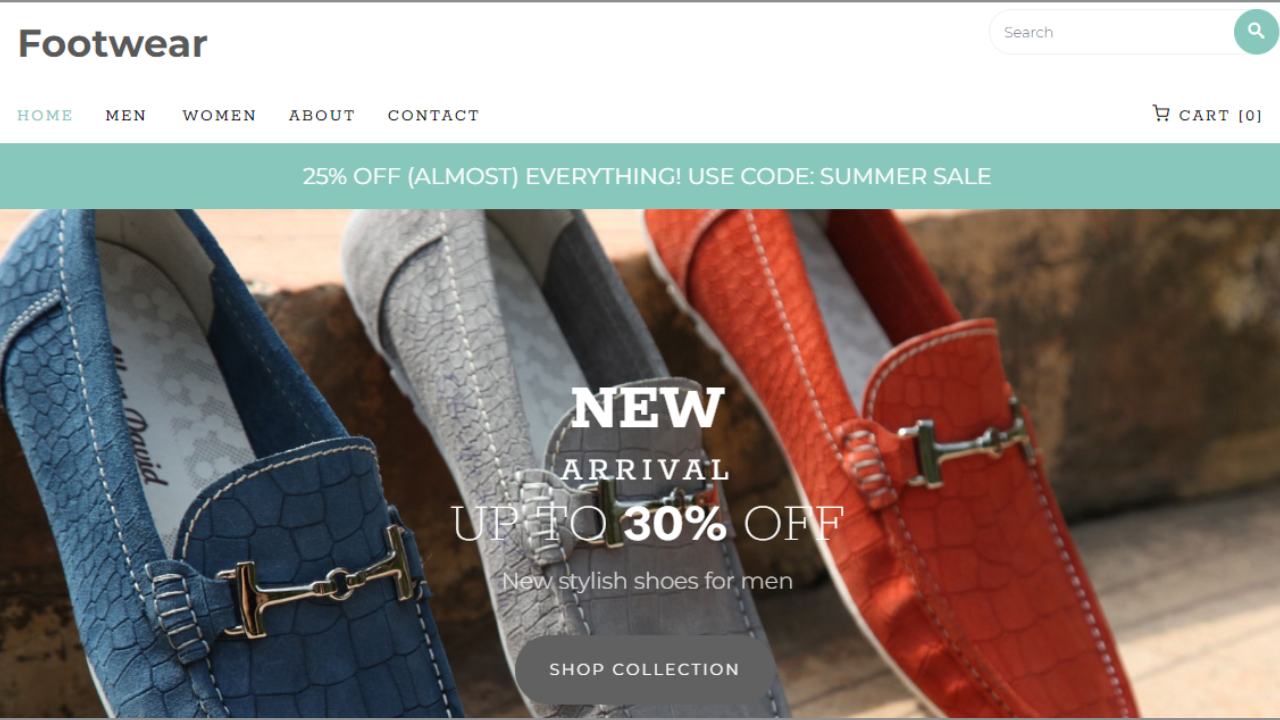The height and width of the screenshot is (720, 1280).
Task: Click the bold NEW heading
Action: (647, 407)
